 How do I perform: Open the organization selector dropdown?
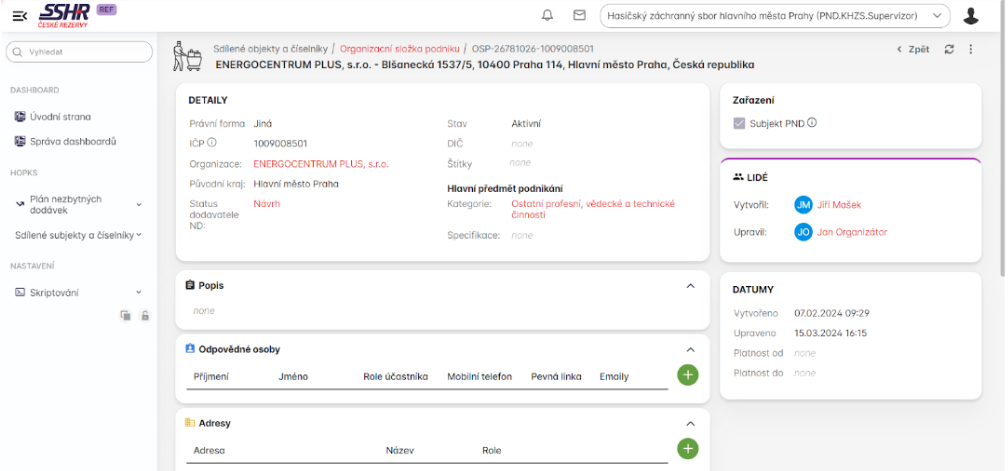[775, 15]
